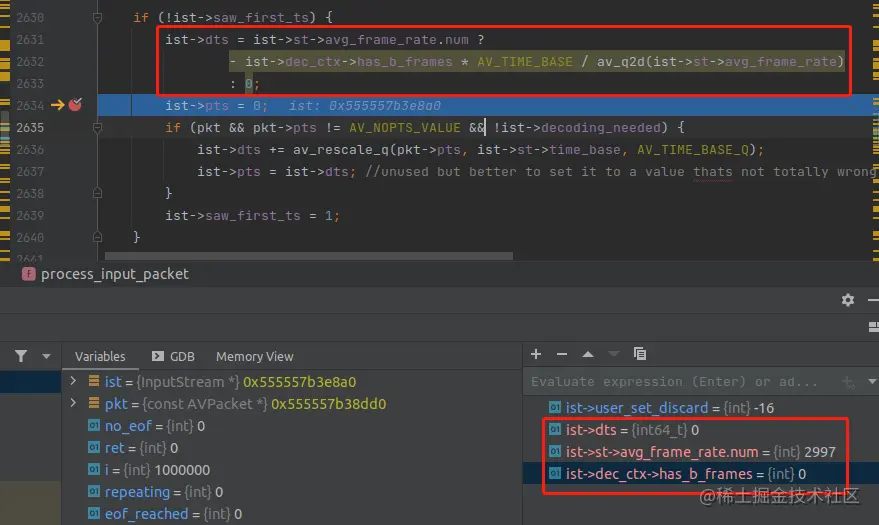Click the int icon beside ist->dts watch

click(555, 429)
